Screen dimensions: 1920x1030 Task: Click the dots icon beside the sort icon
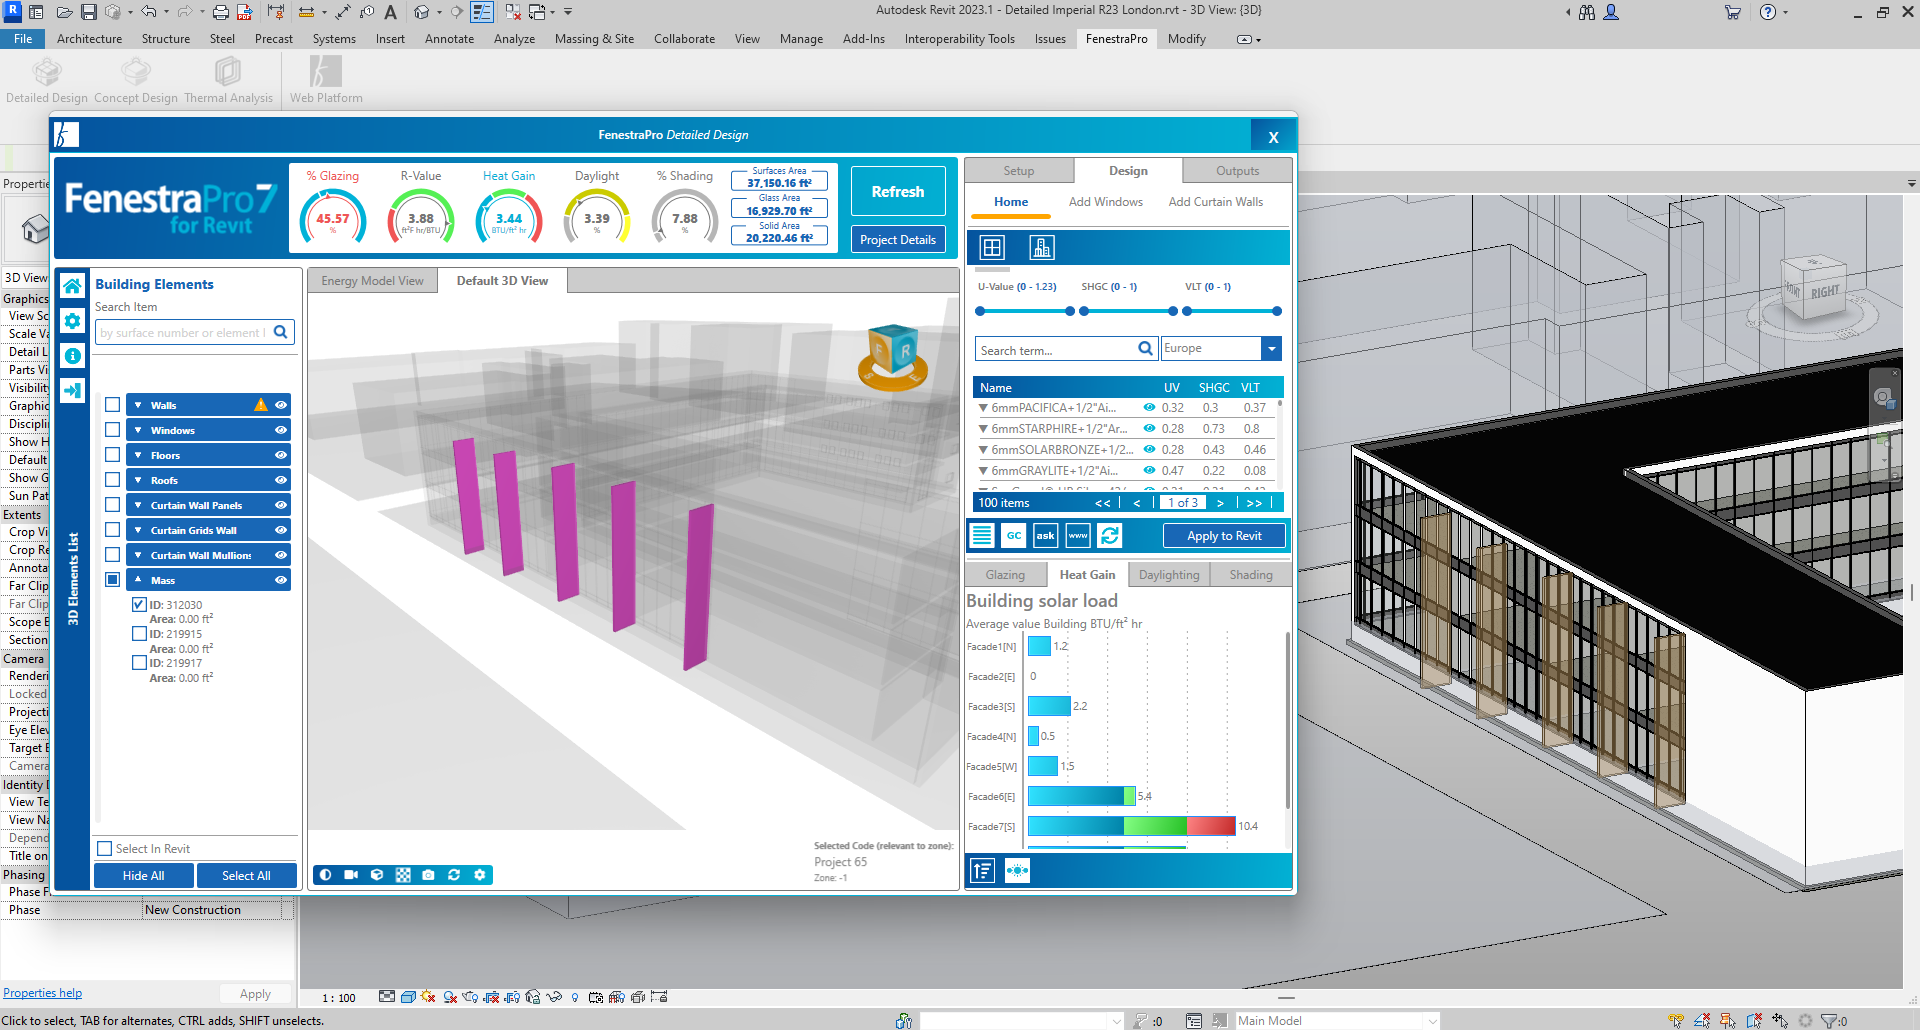tap(1017, 871)
